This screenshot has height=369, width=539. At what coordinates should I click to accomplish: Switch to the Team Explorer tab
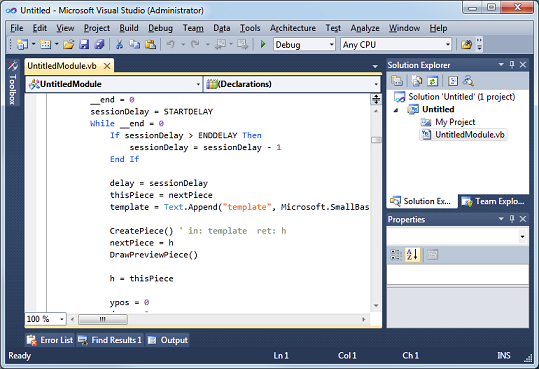pyautogui.click(x=493, y=202)
